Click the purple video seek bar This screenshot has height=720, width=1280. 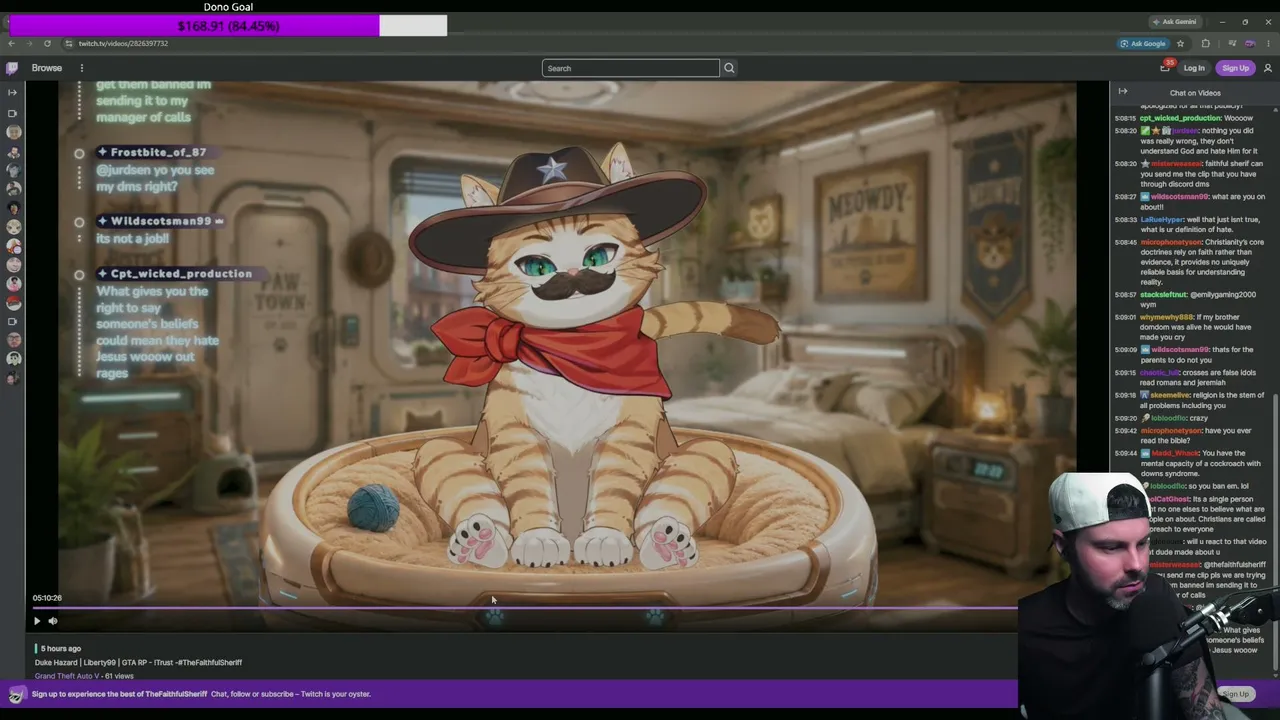coord(525,608)
